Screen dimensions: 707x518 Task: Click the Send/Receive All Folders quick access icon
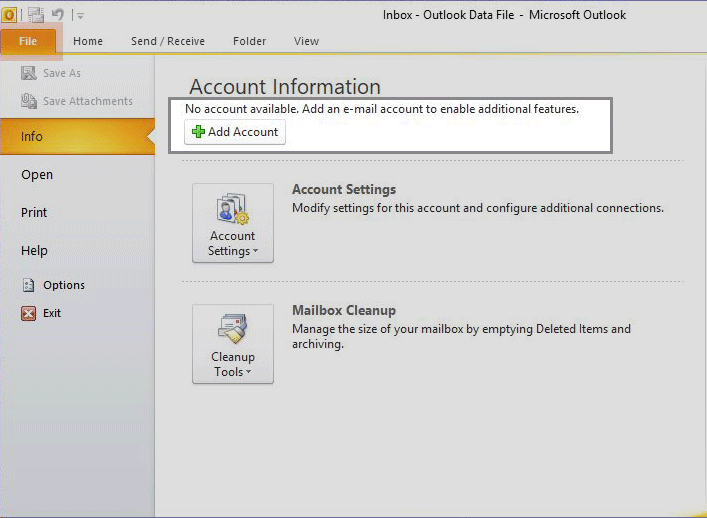(36, 15)
